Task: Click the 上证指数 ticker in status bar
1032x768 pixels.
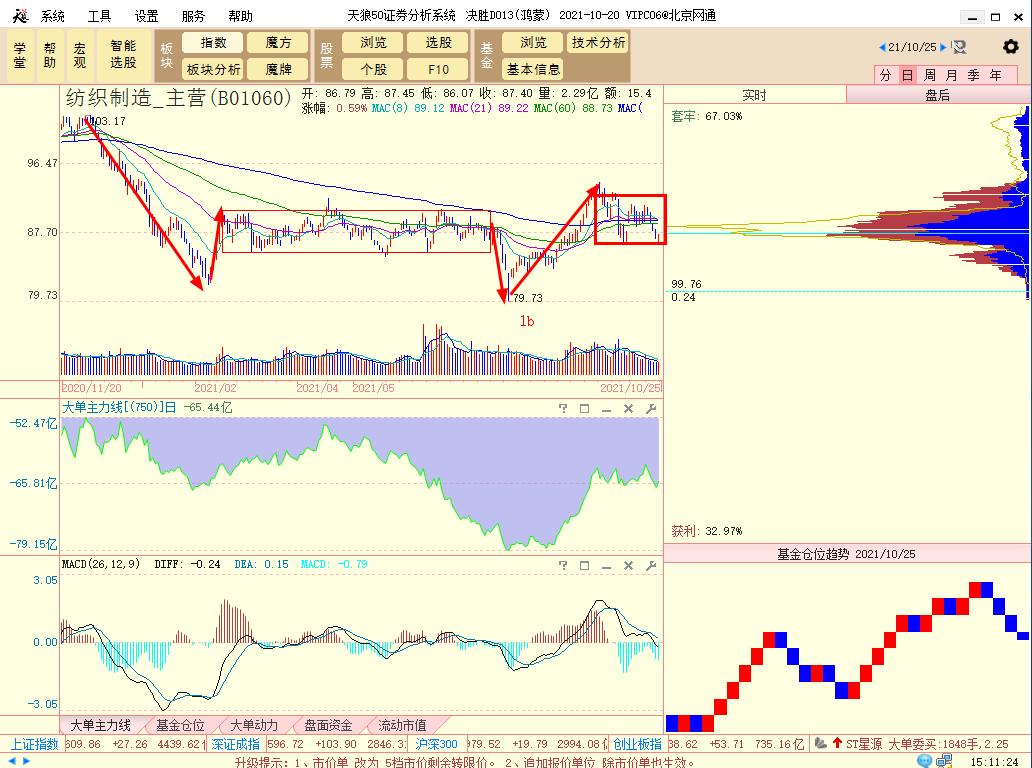Action: [x=34, y=744]
